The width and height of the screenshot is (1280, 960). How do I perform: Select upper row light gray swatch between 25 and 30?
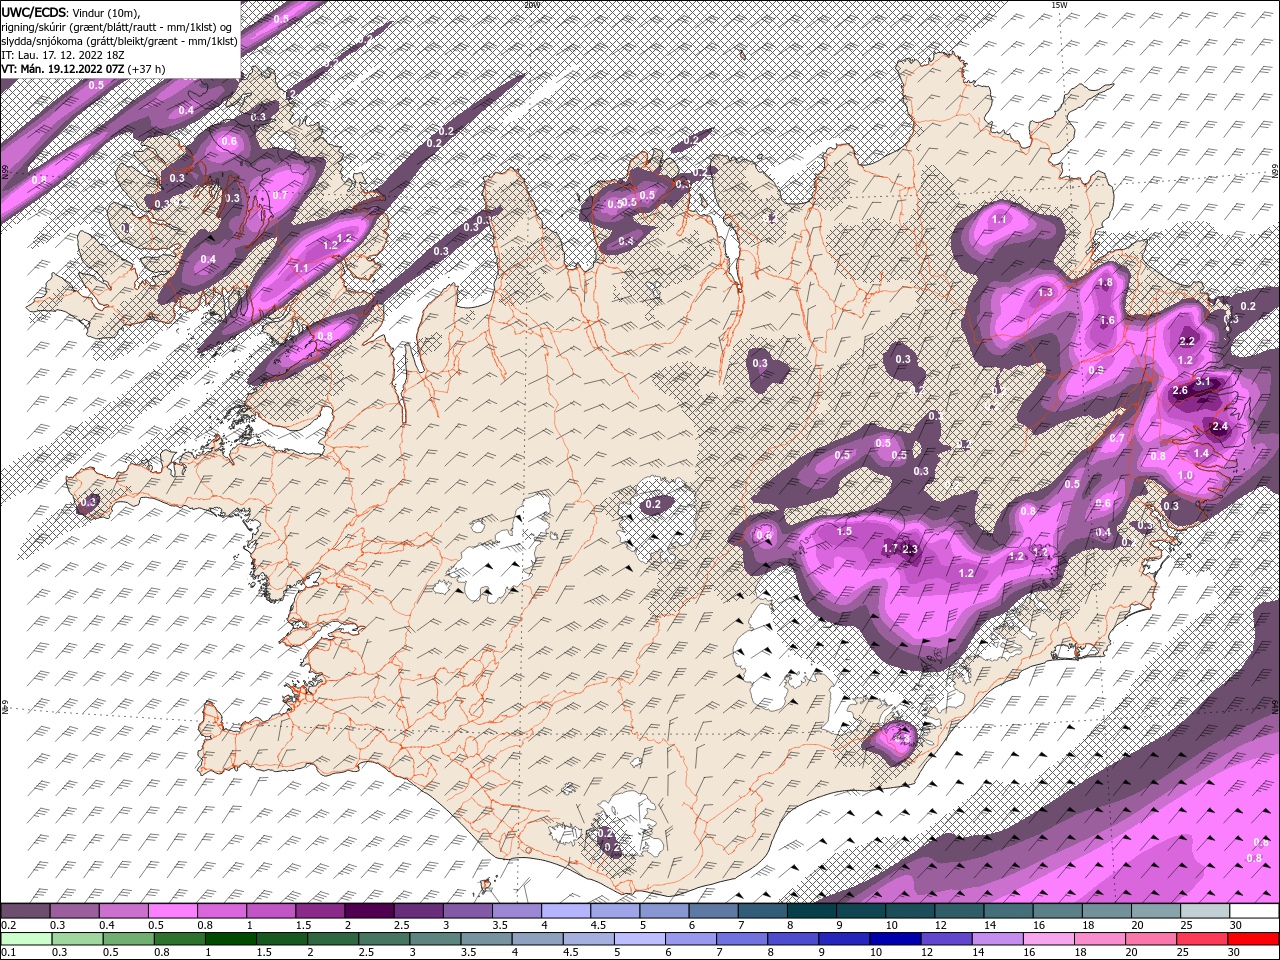click(1206, 911)
